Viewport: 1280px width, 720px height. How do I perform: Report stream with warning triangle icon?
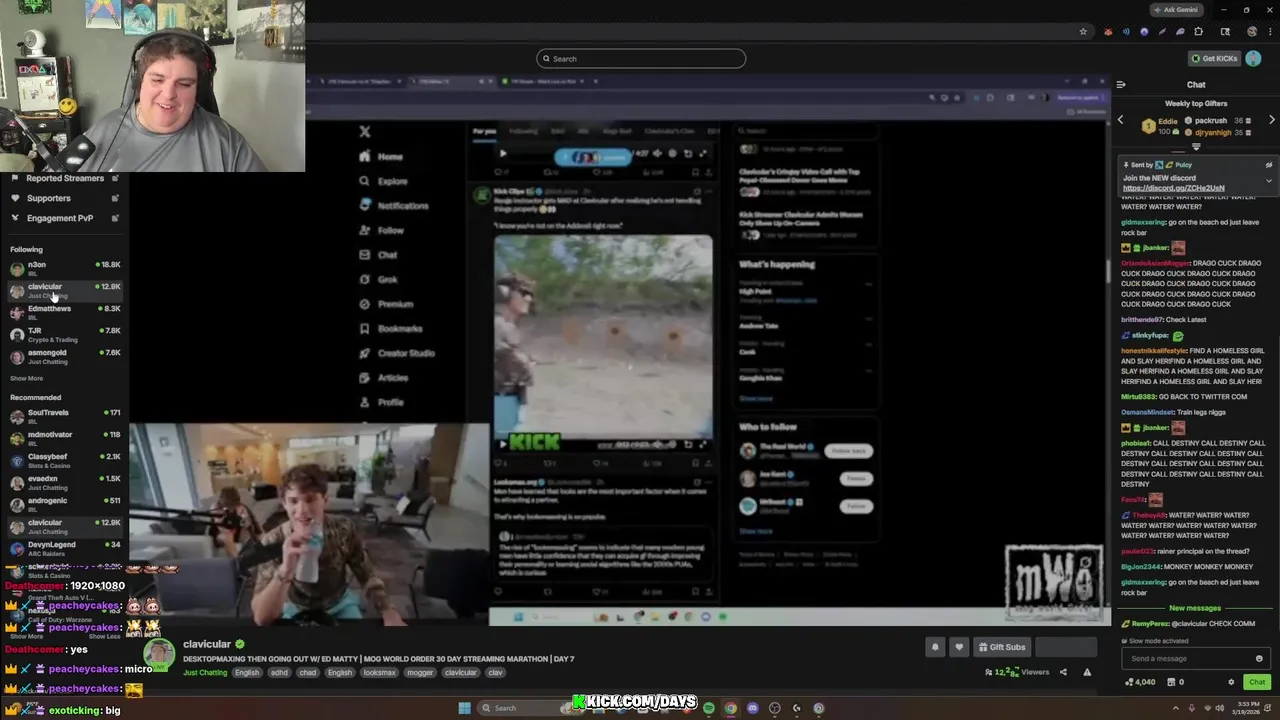(x=1087, y=672)
